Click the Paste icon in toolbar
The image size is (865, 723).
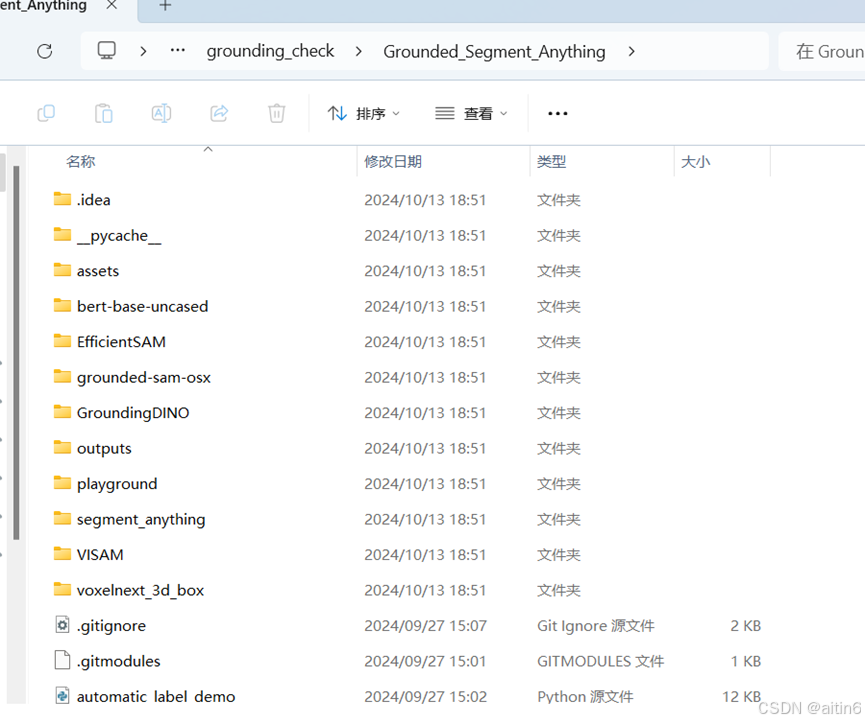point(104,114)
